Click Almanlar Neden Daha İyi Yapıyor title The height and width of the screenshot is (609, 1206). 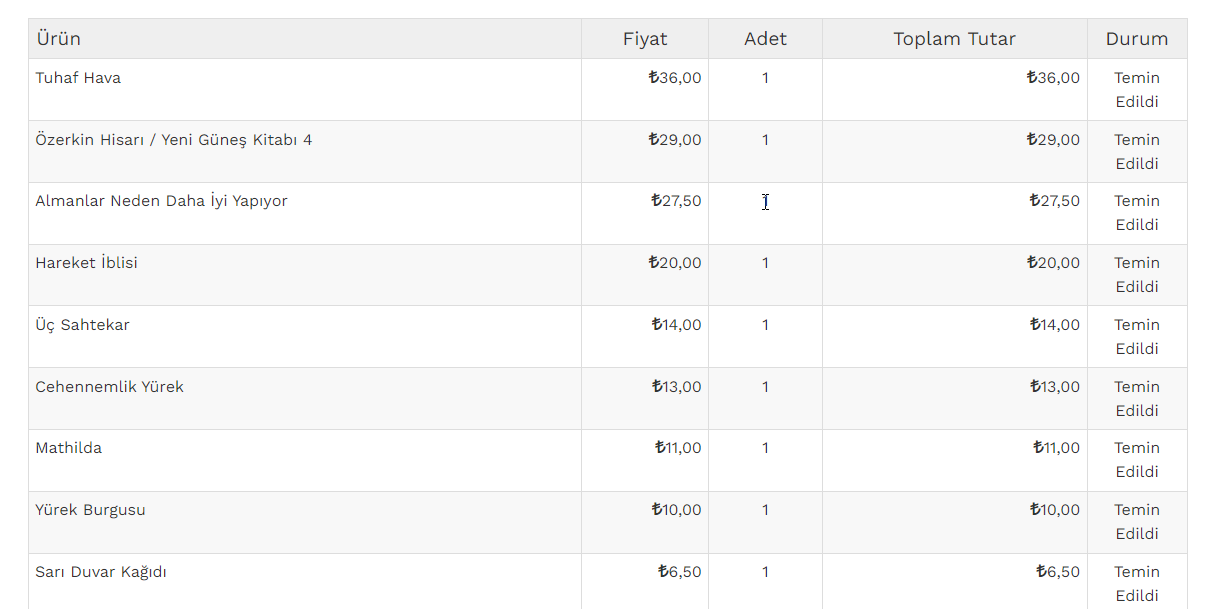click(x=161, y=201)
